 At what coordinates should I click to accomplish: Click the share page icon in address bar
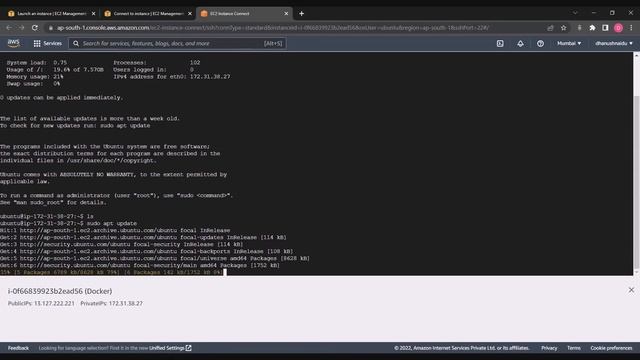pos(551,28)
